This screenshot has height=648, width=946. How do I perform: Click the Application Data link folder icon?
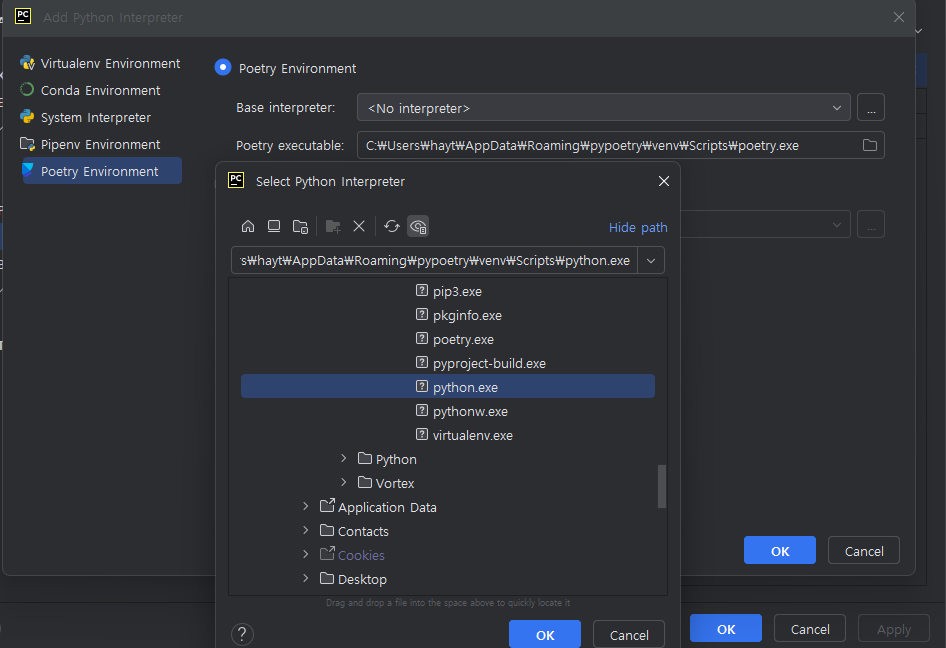(x=327, y=506)
